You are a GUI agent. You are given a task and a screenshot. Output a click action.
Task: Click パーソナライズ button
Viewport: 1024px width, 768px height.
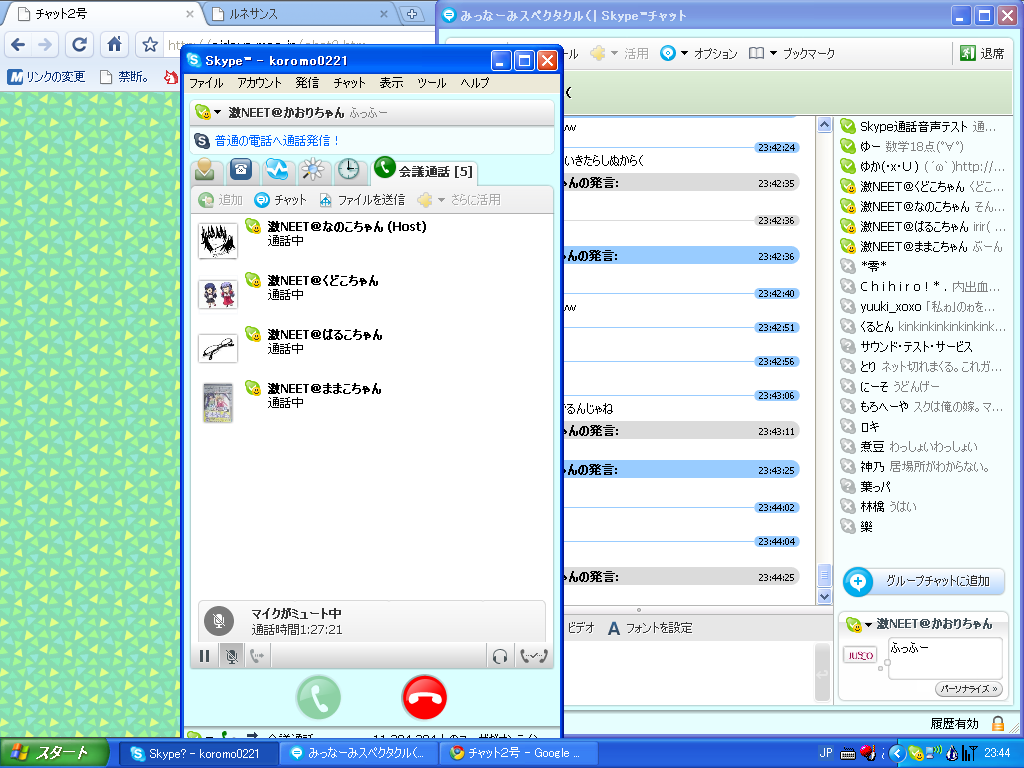point(969,689)
